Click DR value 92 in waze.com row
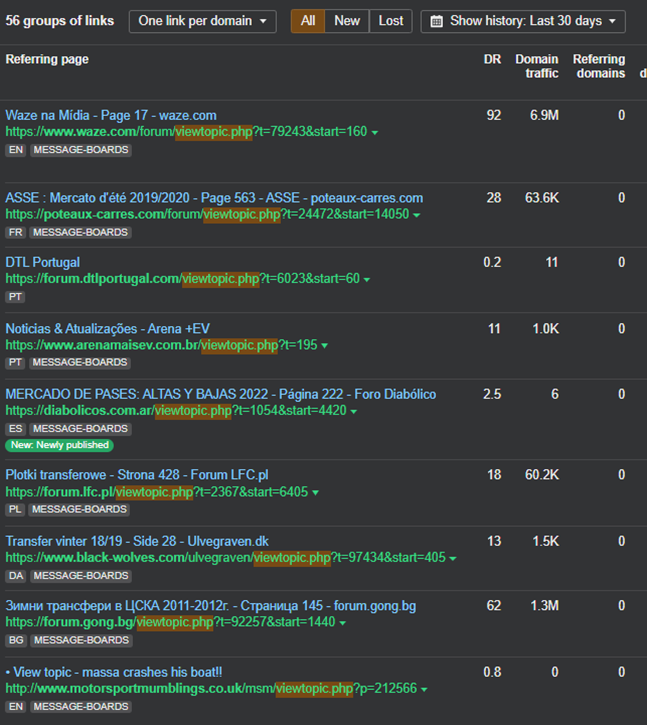647x725 pixels. (x=493, y=115)
